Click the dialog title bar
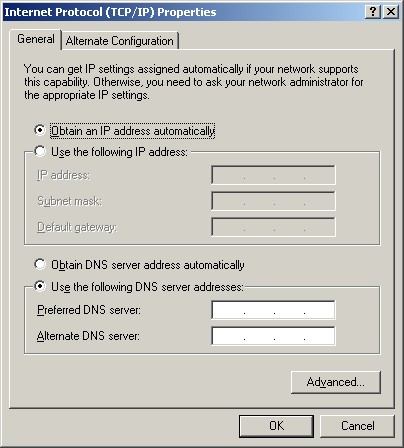The width and height of the screenshot is (404, 448). tap(183, 12)
